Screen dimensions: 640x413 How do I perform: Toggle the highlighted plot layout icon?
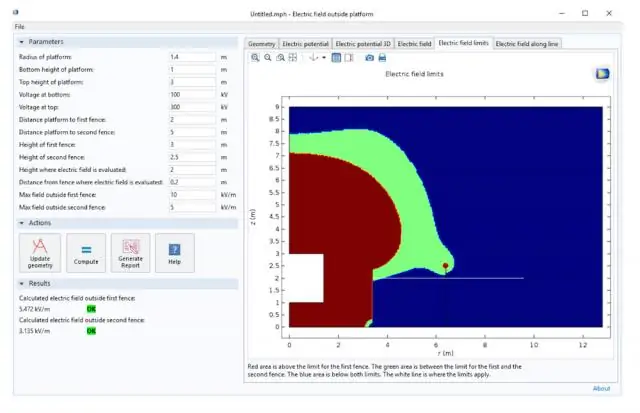[x=336, y=58]
